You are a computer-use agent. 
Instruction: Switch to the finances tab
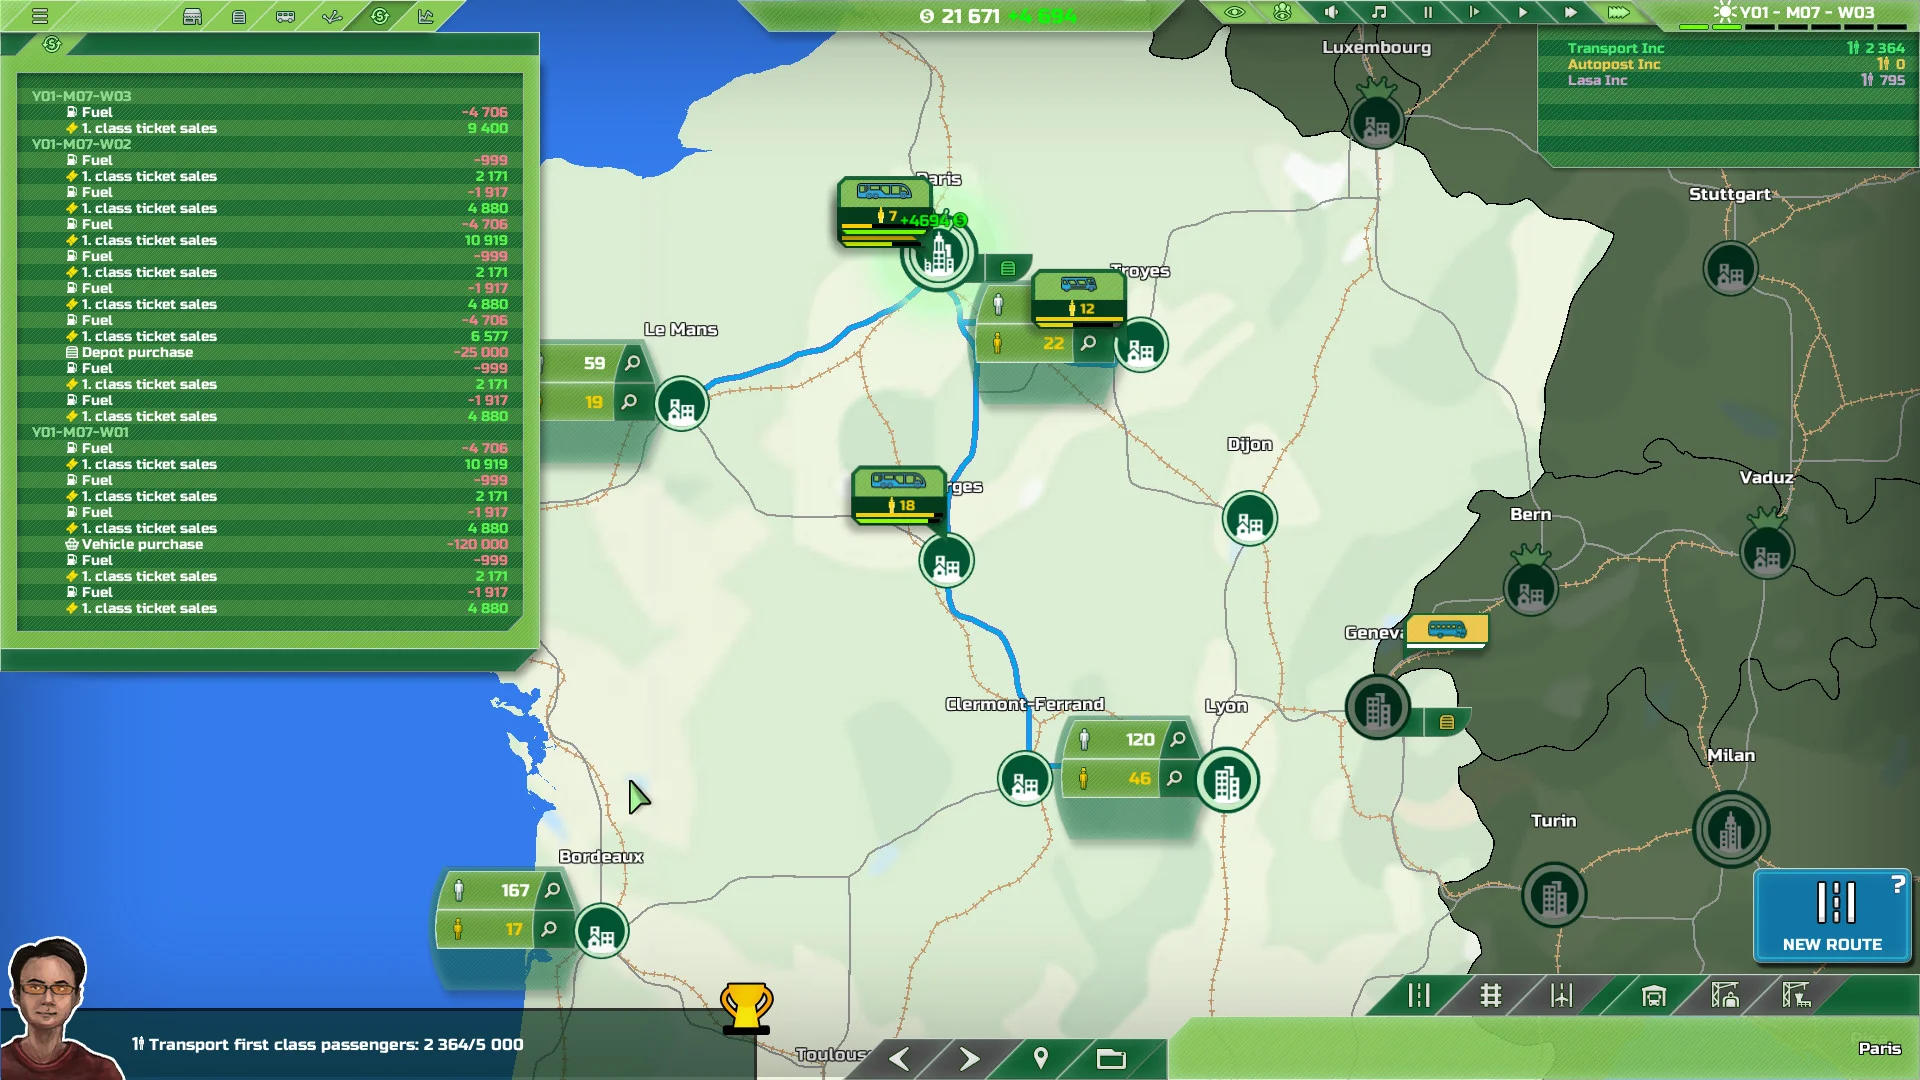pos(380,15)
